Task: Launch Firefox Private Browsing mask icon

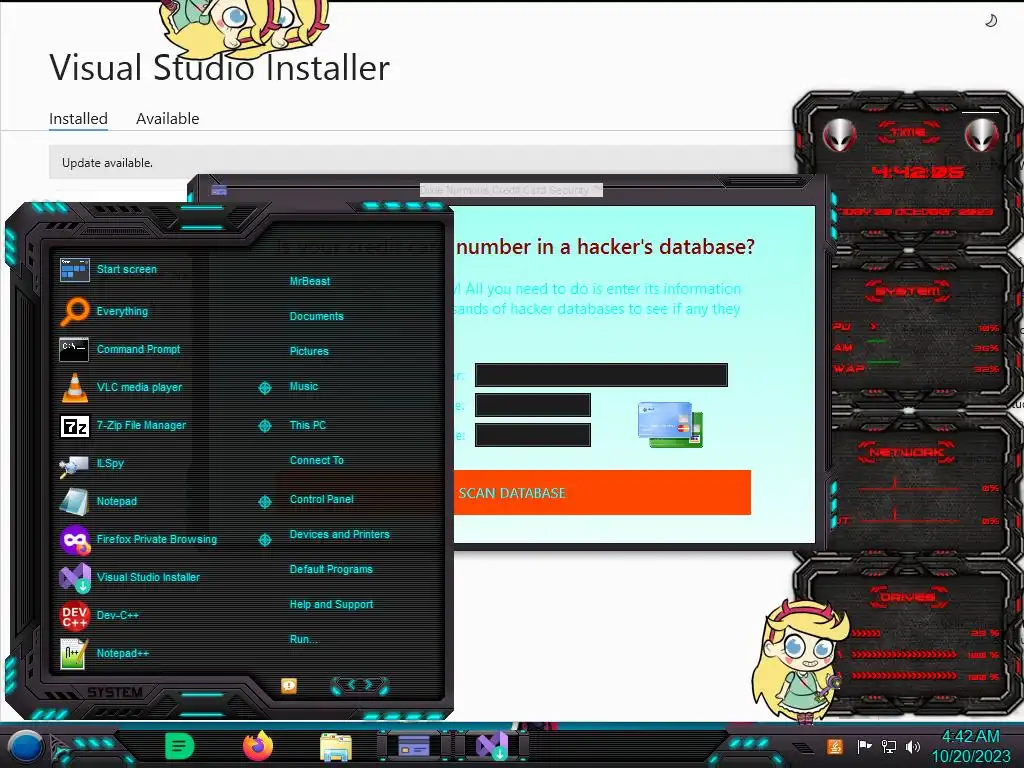Action: [x=74, y=539]
